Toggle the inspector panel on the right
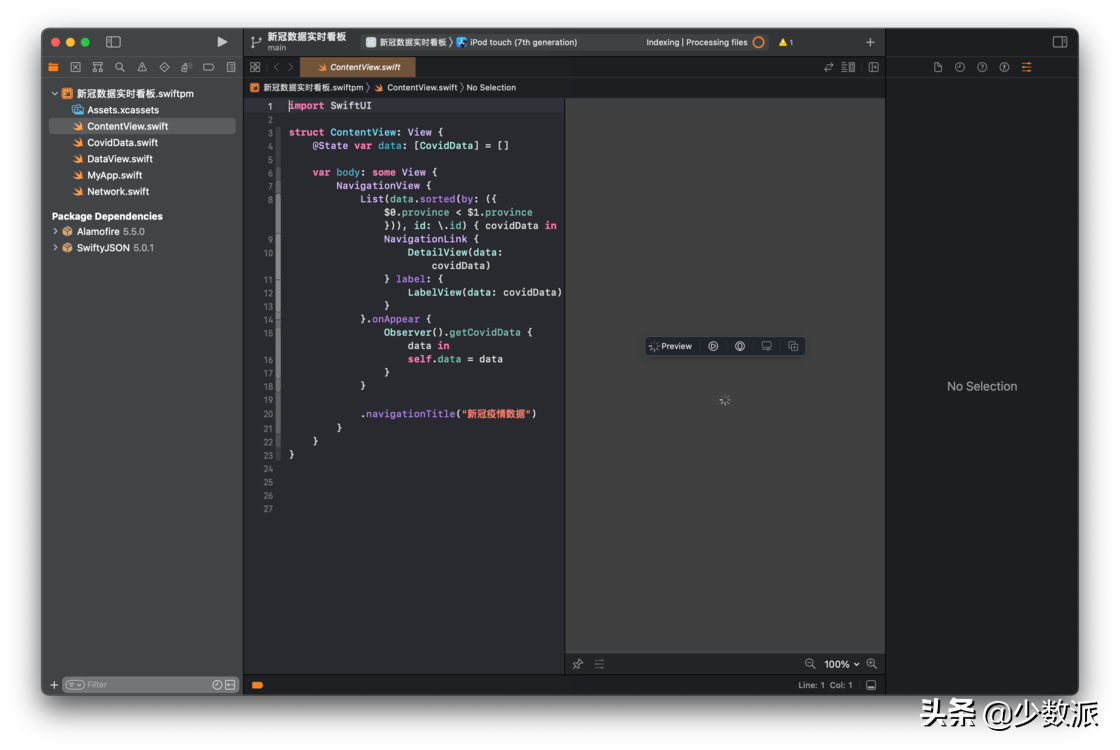Screen dimensions: 1120x750 coord(1060,42)
